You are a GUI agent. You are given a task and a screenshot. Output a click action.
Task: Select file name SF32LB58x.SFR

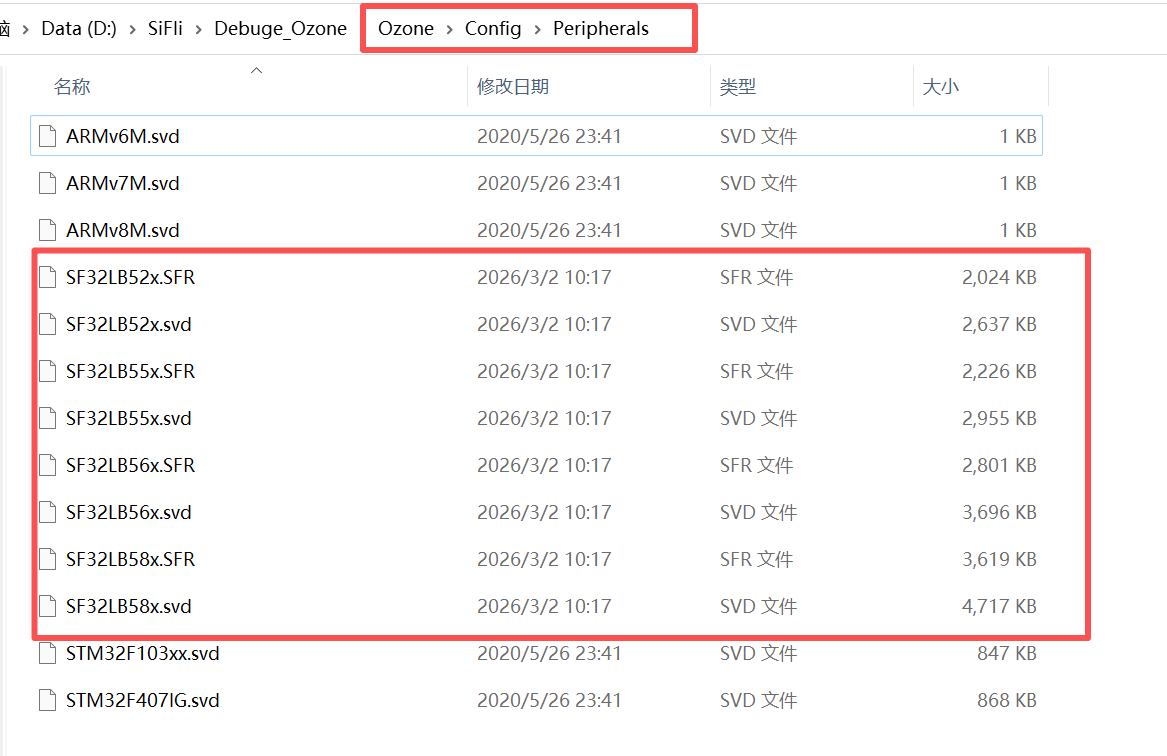130,559
